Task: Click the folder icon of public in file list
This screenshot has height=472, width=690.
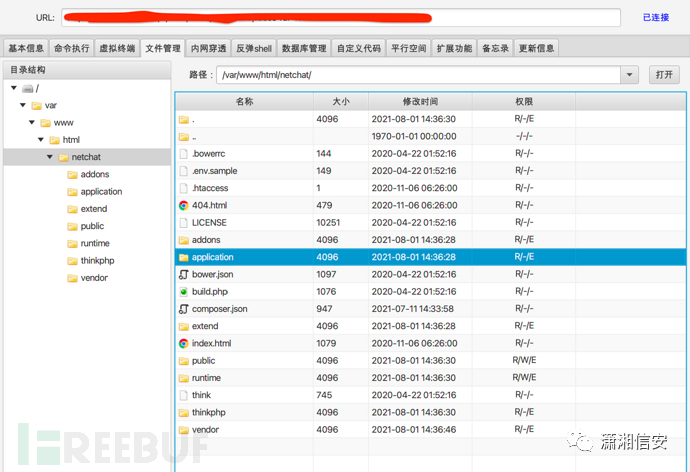Action: pos(184,361)
